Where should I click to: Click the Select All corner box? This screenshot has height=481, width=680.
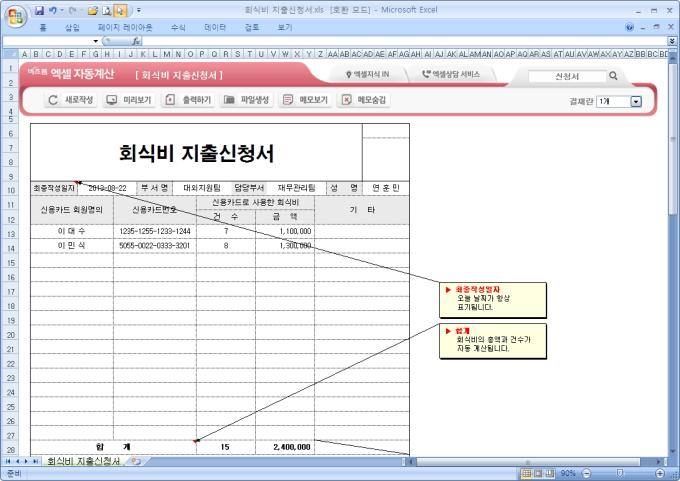pyautogui.click(x=11, y=54)
